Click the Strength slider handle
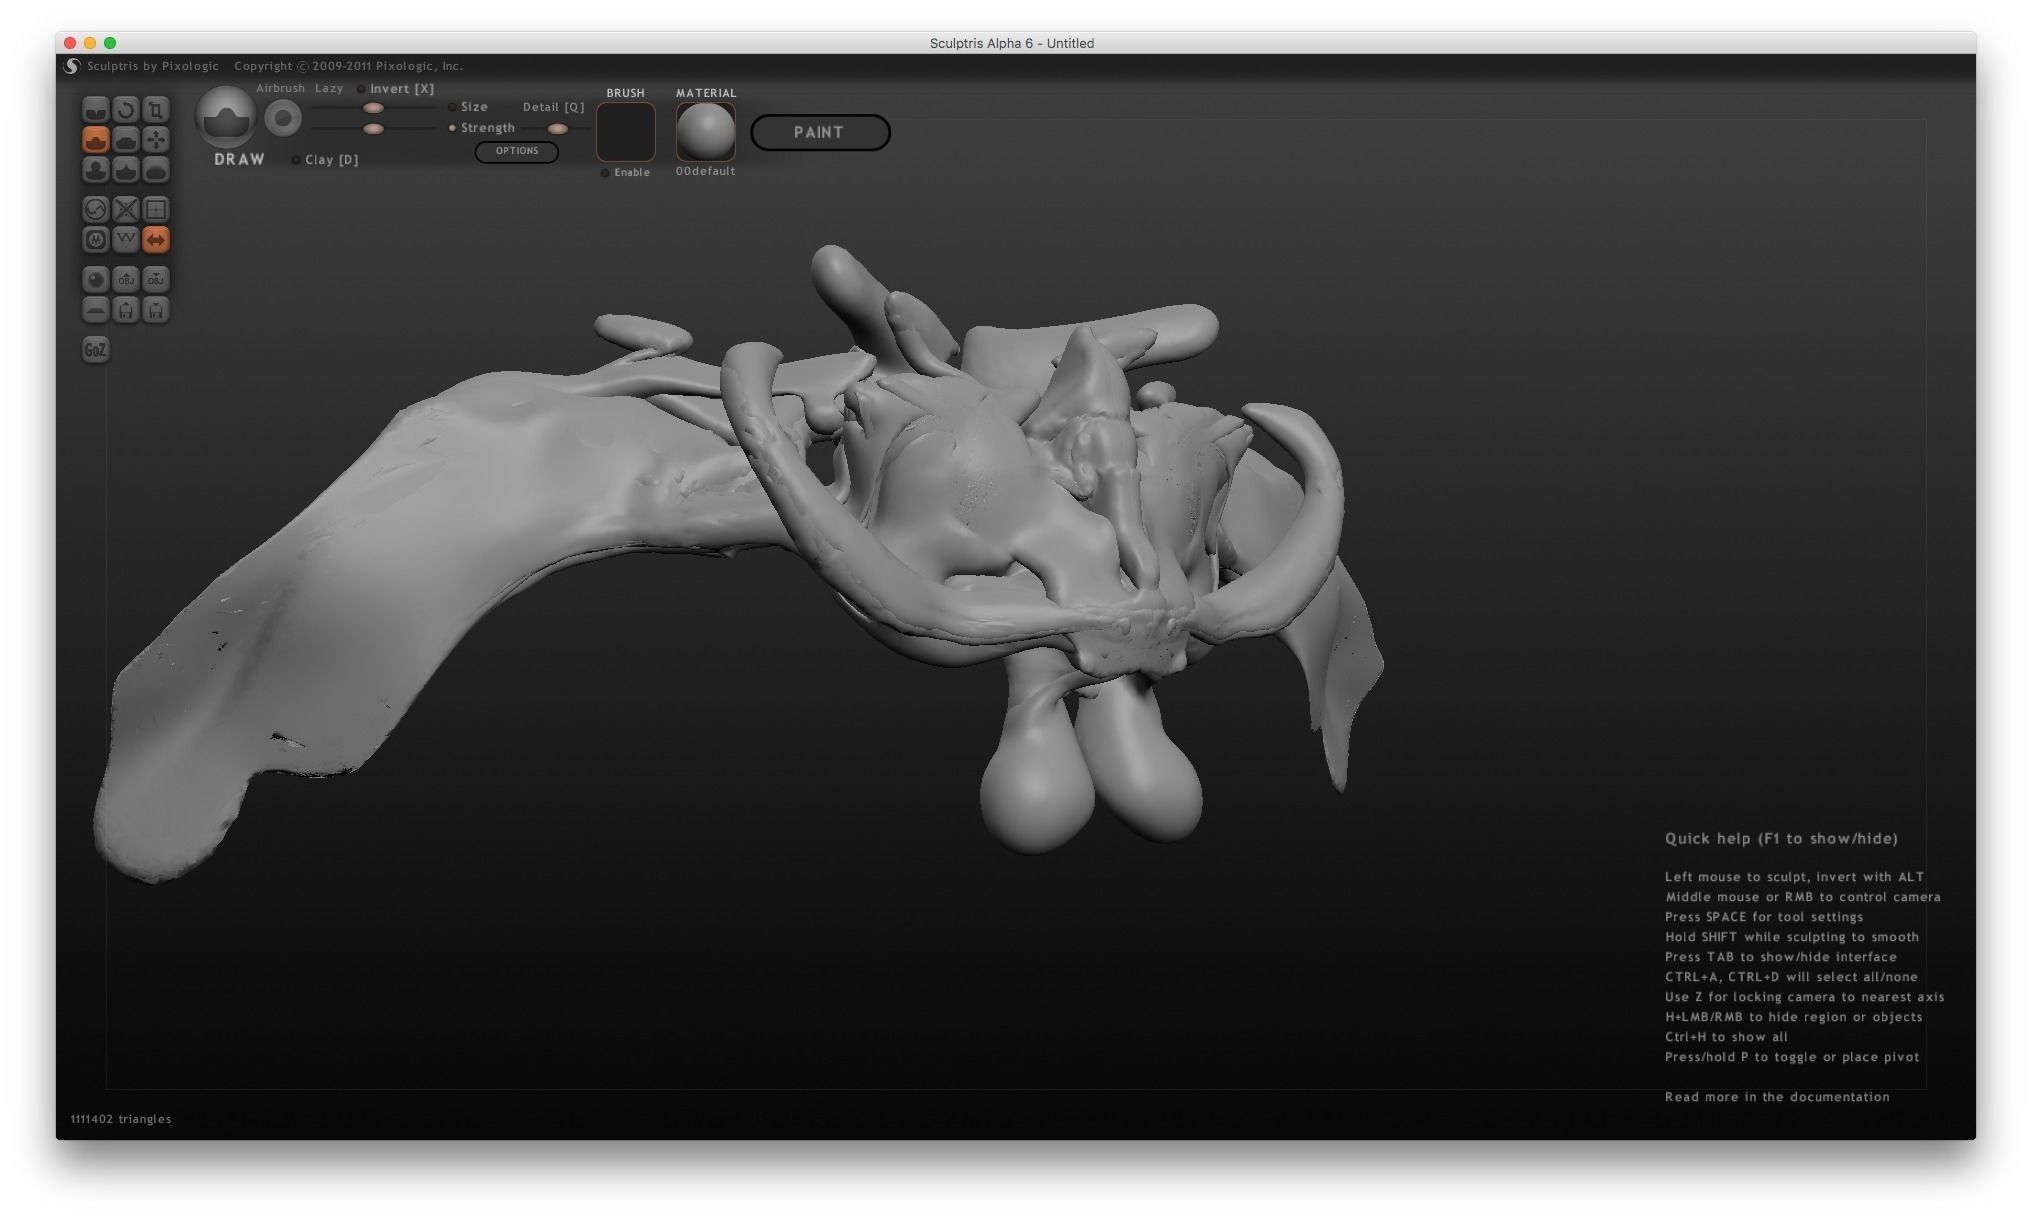This screenshot has height=1220, width=2032. pos(373,128)
